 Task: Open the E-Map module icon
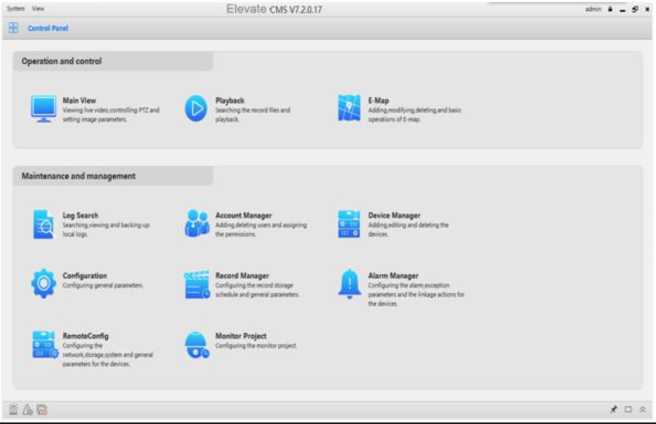pyautogui.click(x=349, y=108)
